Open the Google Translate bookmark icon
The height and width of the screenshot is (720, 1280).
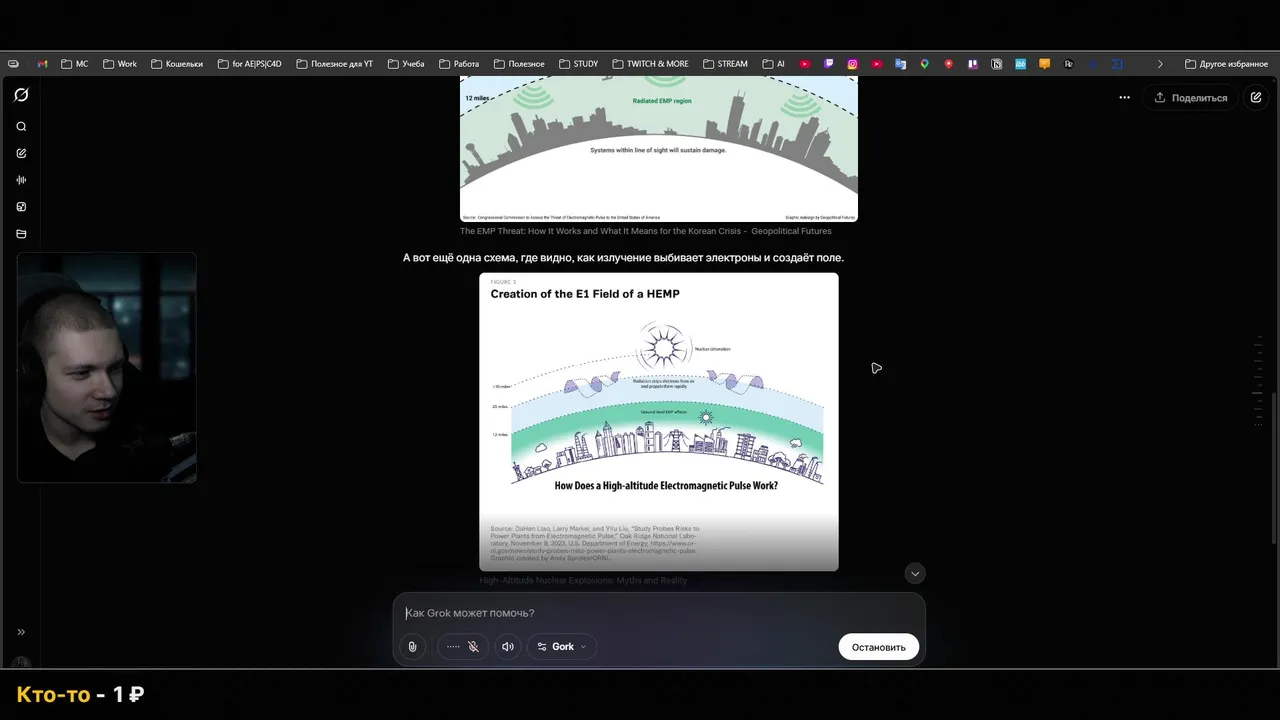click(901, 64)
